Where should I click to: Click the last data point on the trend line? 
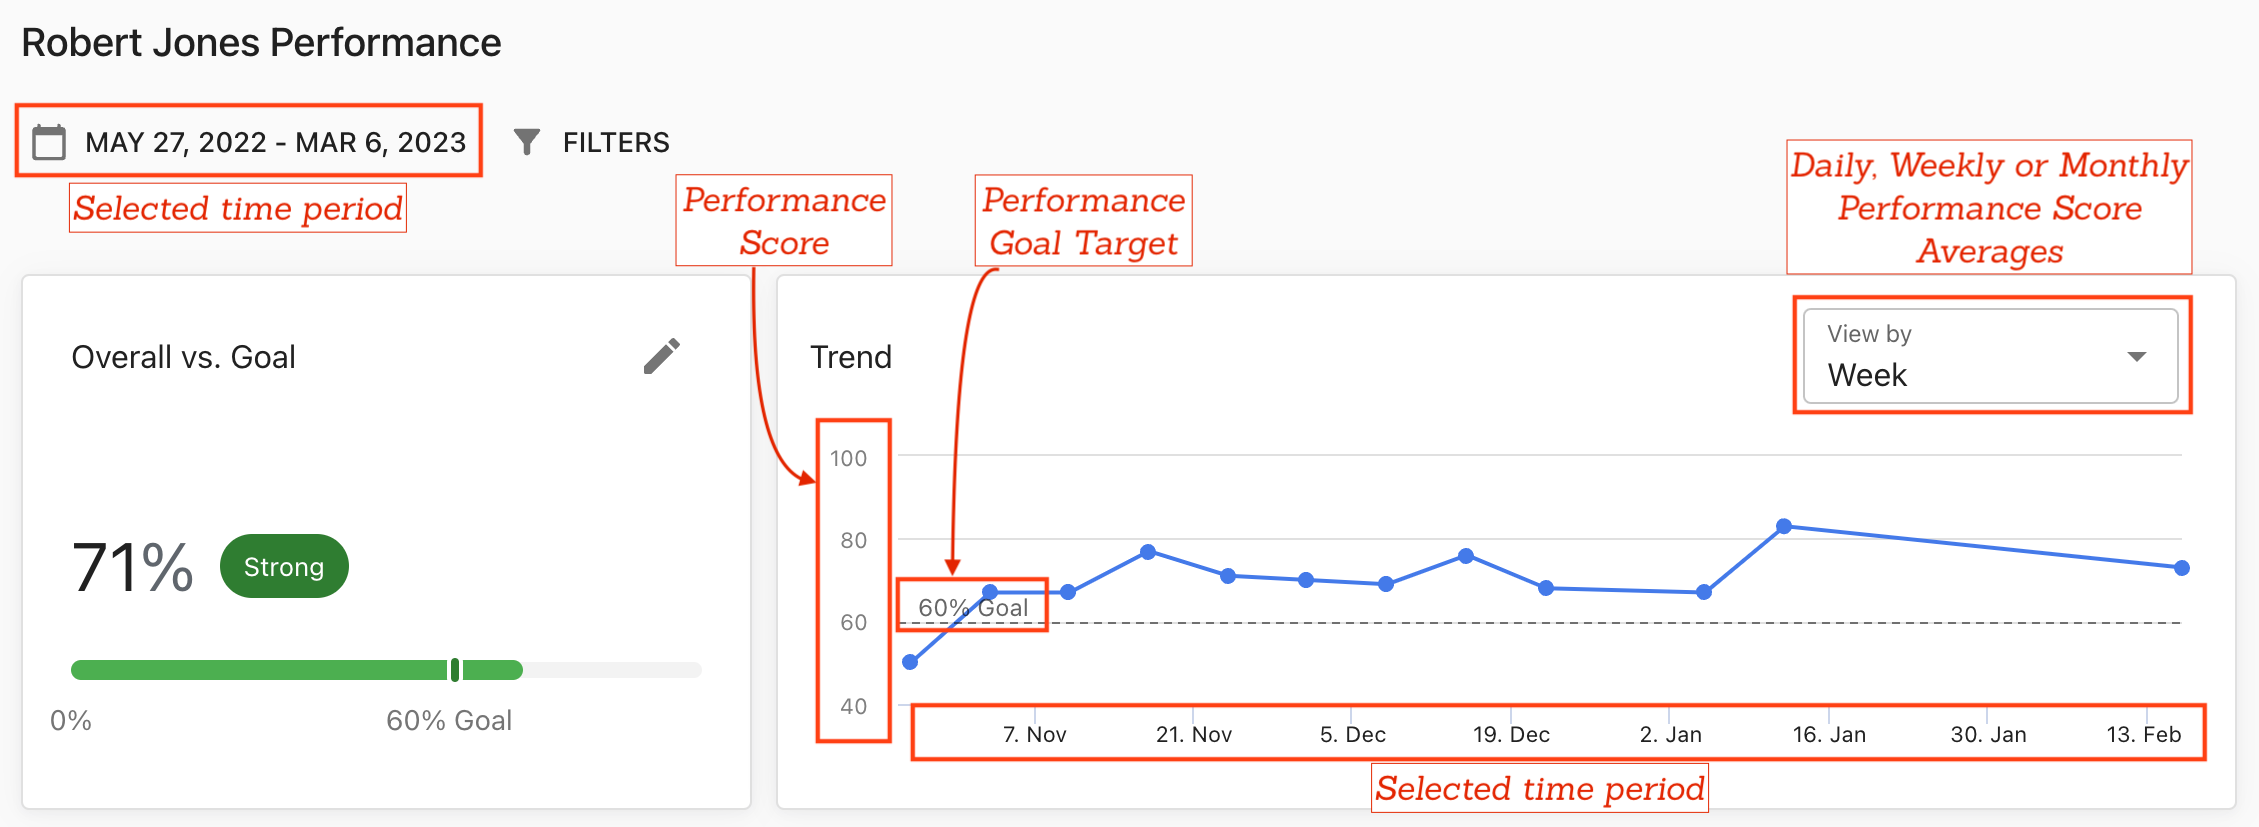click(2182, 568)
